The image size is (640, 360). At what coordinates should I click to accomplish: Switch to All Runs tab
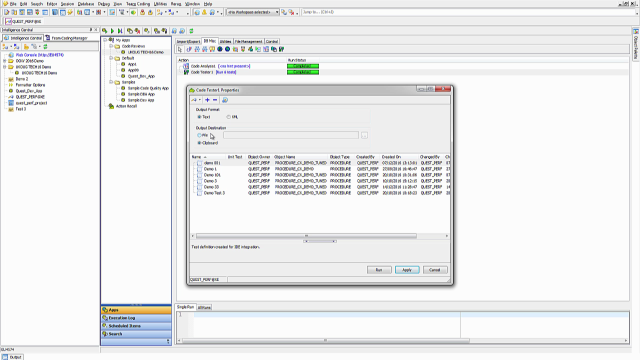(x=204, y=308)
